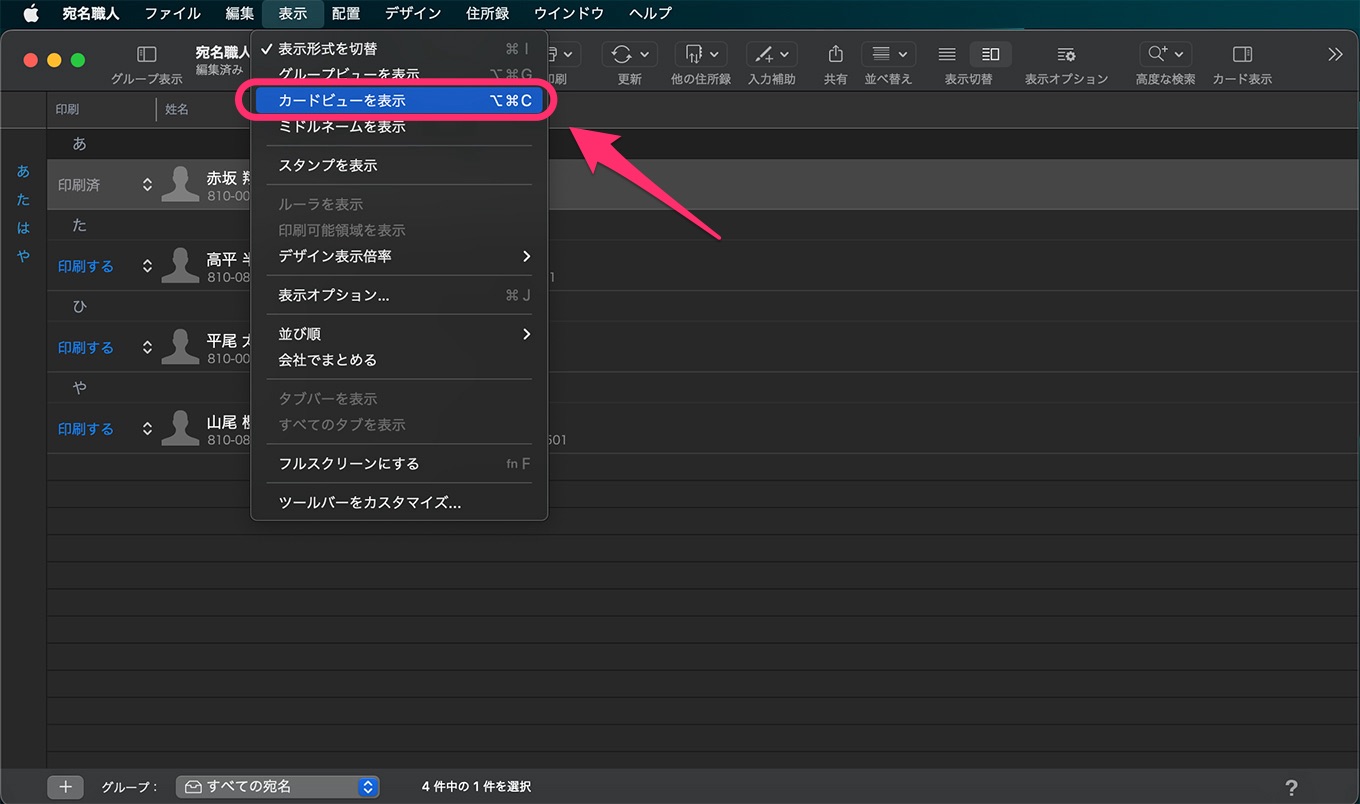The height and width of the screenshot is (804, 1360).
Task: Open the デザイン menu
Action: pyautogui.click(x=413, y=13)
